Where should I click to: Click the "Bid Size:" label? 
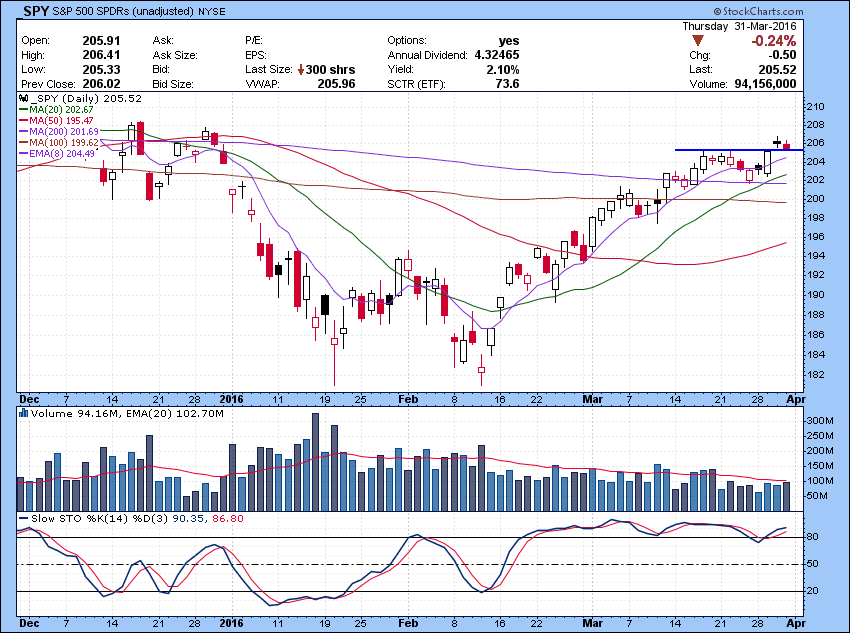pos(173,84)
